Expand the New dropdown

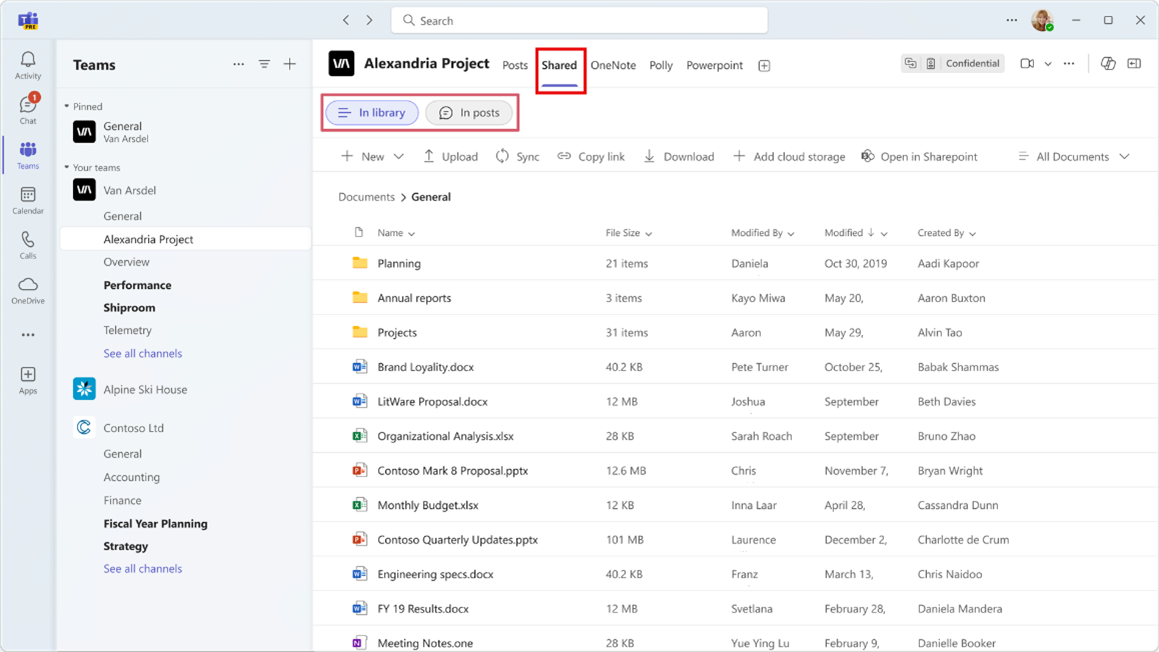click(x=398, y=157)
